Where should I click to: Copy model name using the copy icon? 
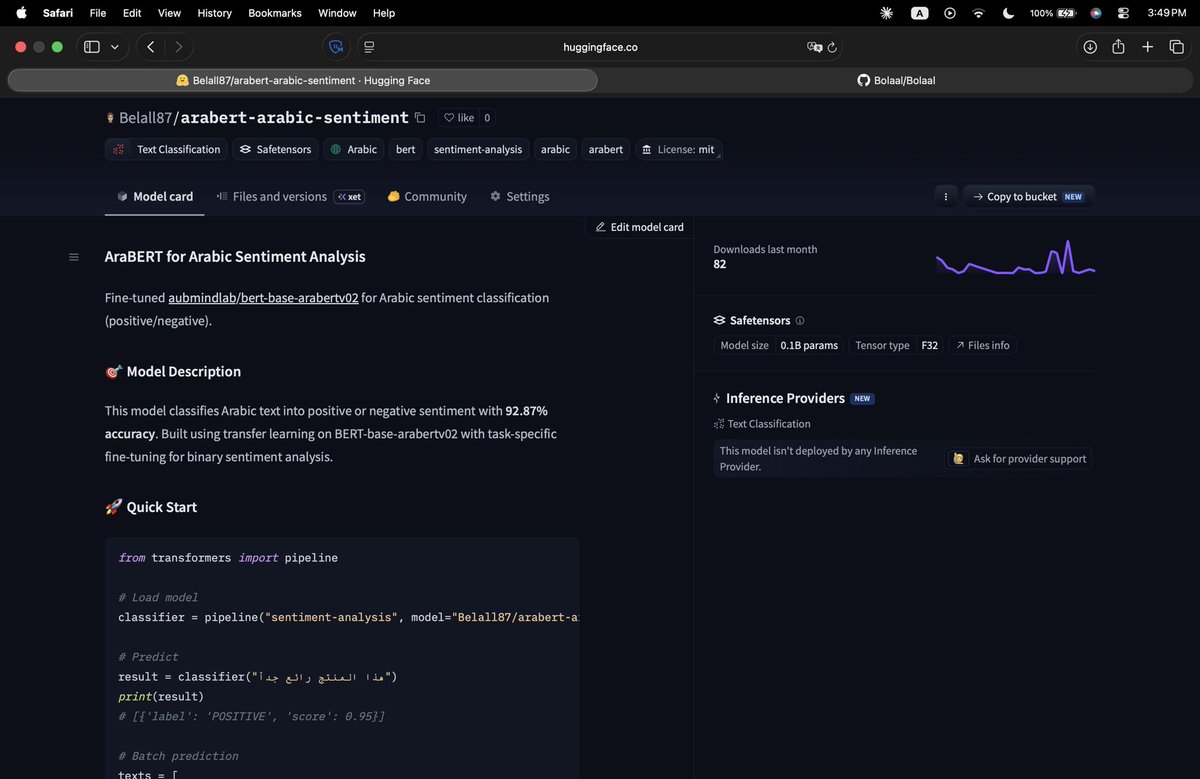pyautogui.click(x=420, y=118)
